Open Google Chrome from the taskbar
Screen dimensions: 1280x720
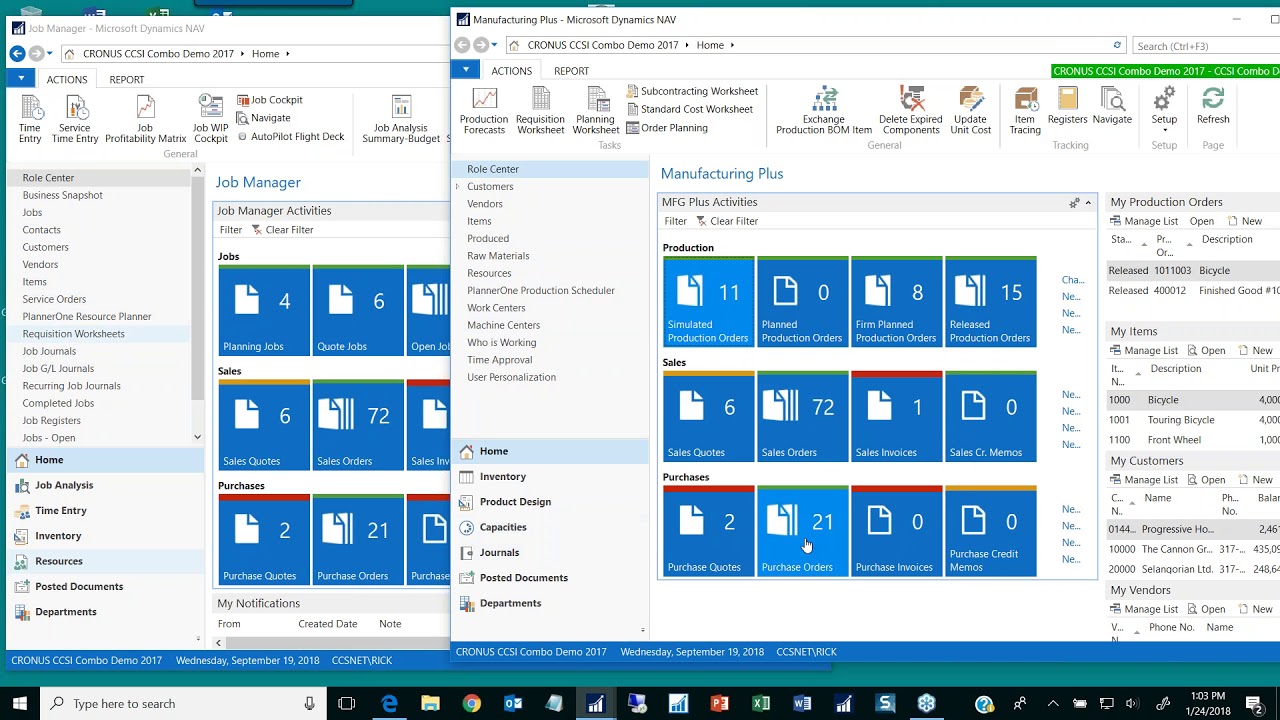pyautogui.click(x=471, y=704)
